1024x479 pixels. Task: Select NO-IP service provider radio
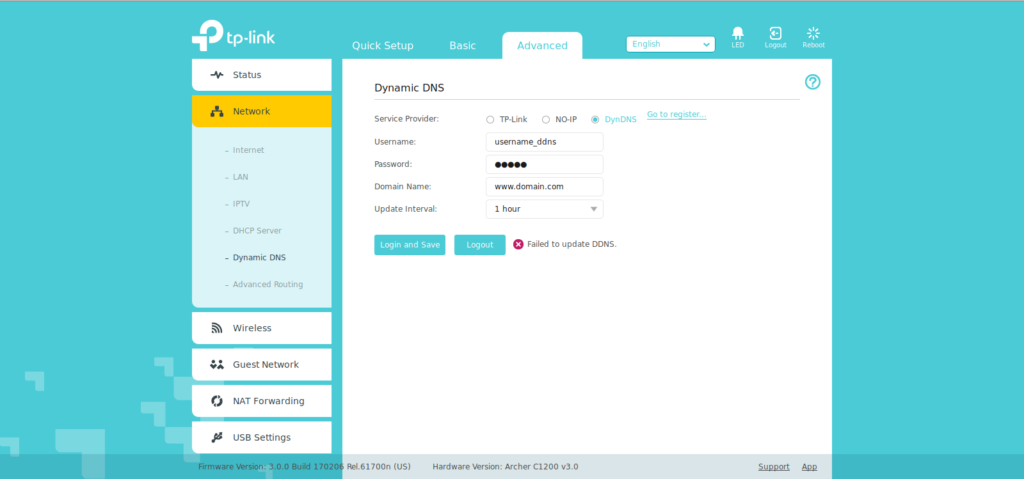pos(546,119)
